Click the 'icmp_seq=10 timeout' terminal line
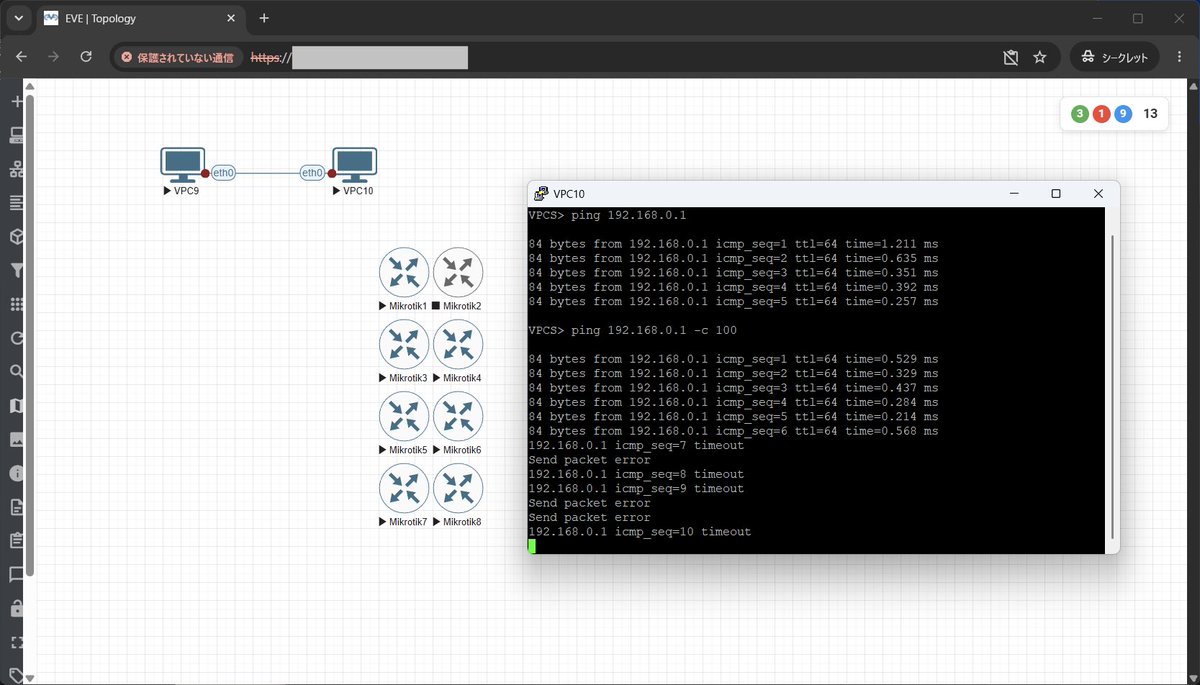The height and width of the screenshot is (685, 1200). [x=640, y=532]
